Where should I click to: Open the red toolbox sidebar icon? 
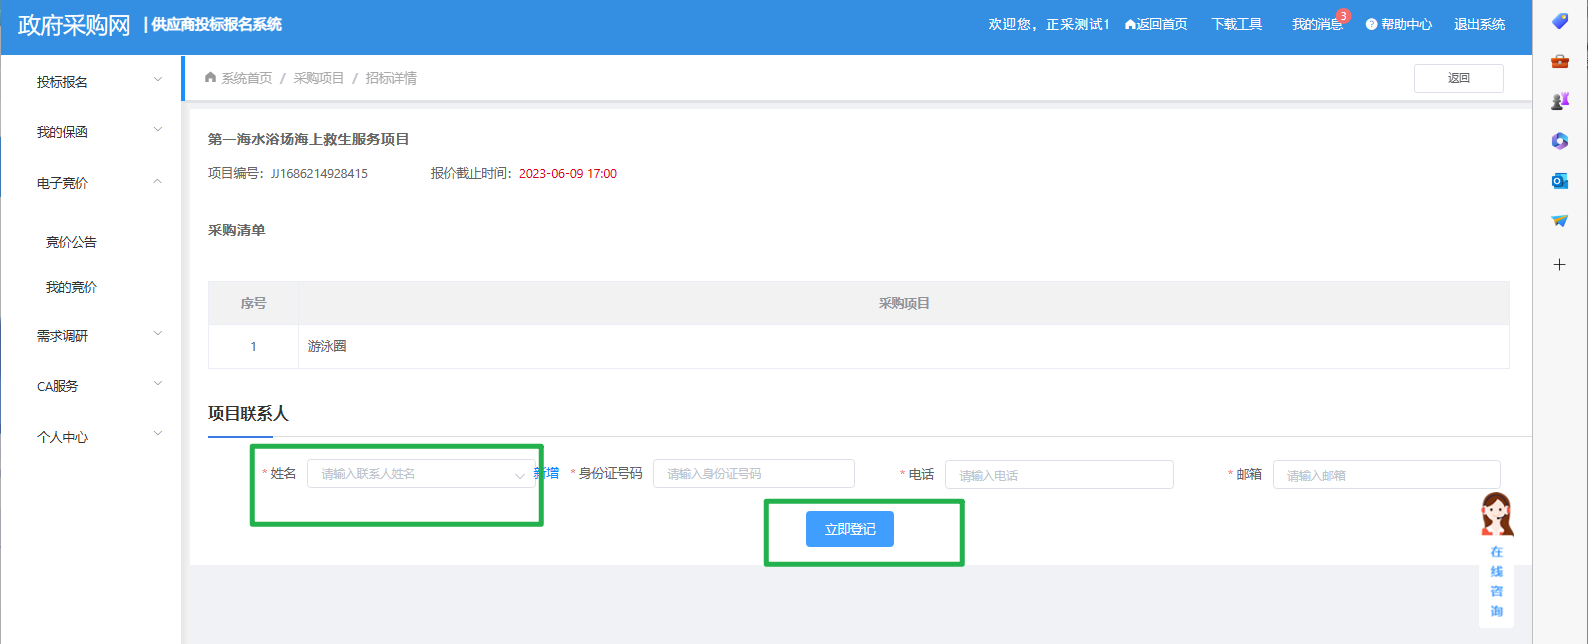[x=1559, y=62]
